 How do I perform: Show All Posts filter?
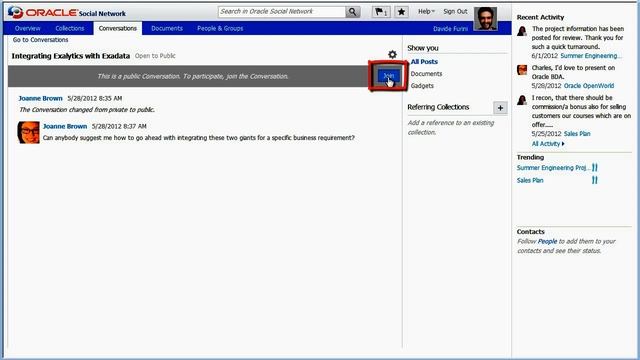pos(424,62)
